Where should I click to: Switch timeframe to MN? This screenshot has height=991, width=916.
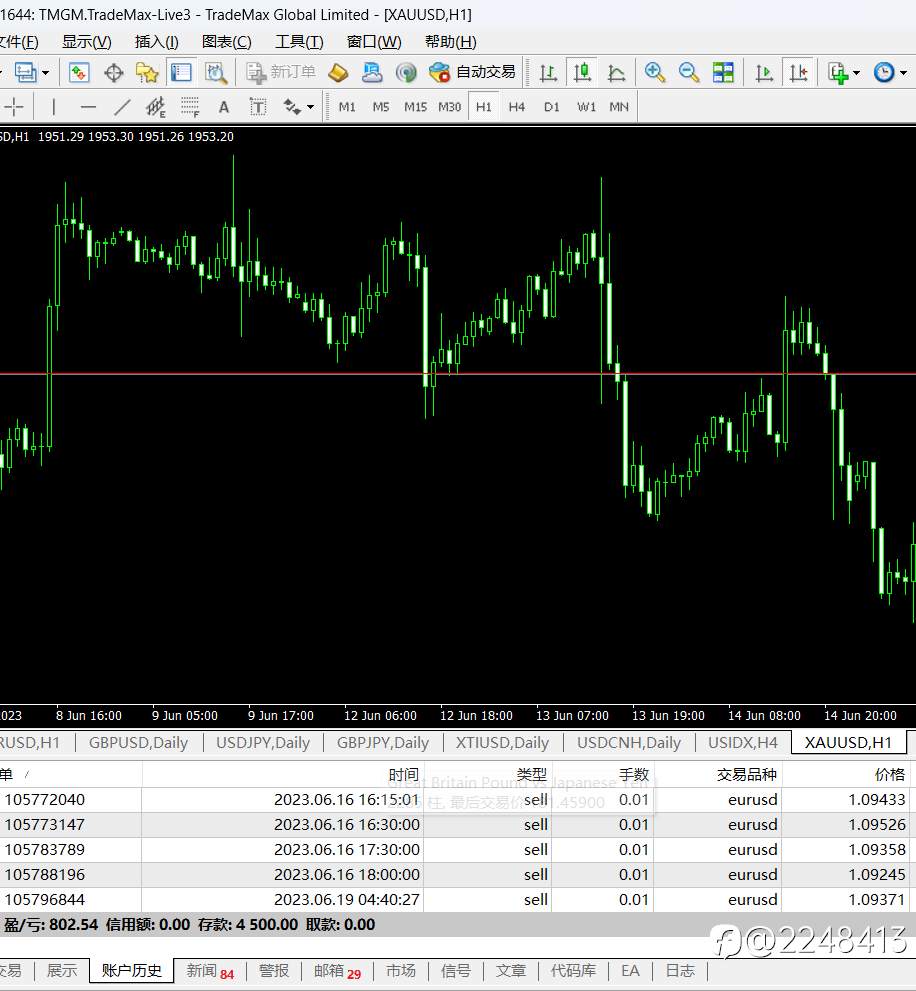coord(619,107)
